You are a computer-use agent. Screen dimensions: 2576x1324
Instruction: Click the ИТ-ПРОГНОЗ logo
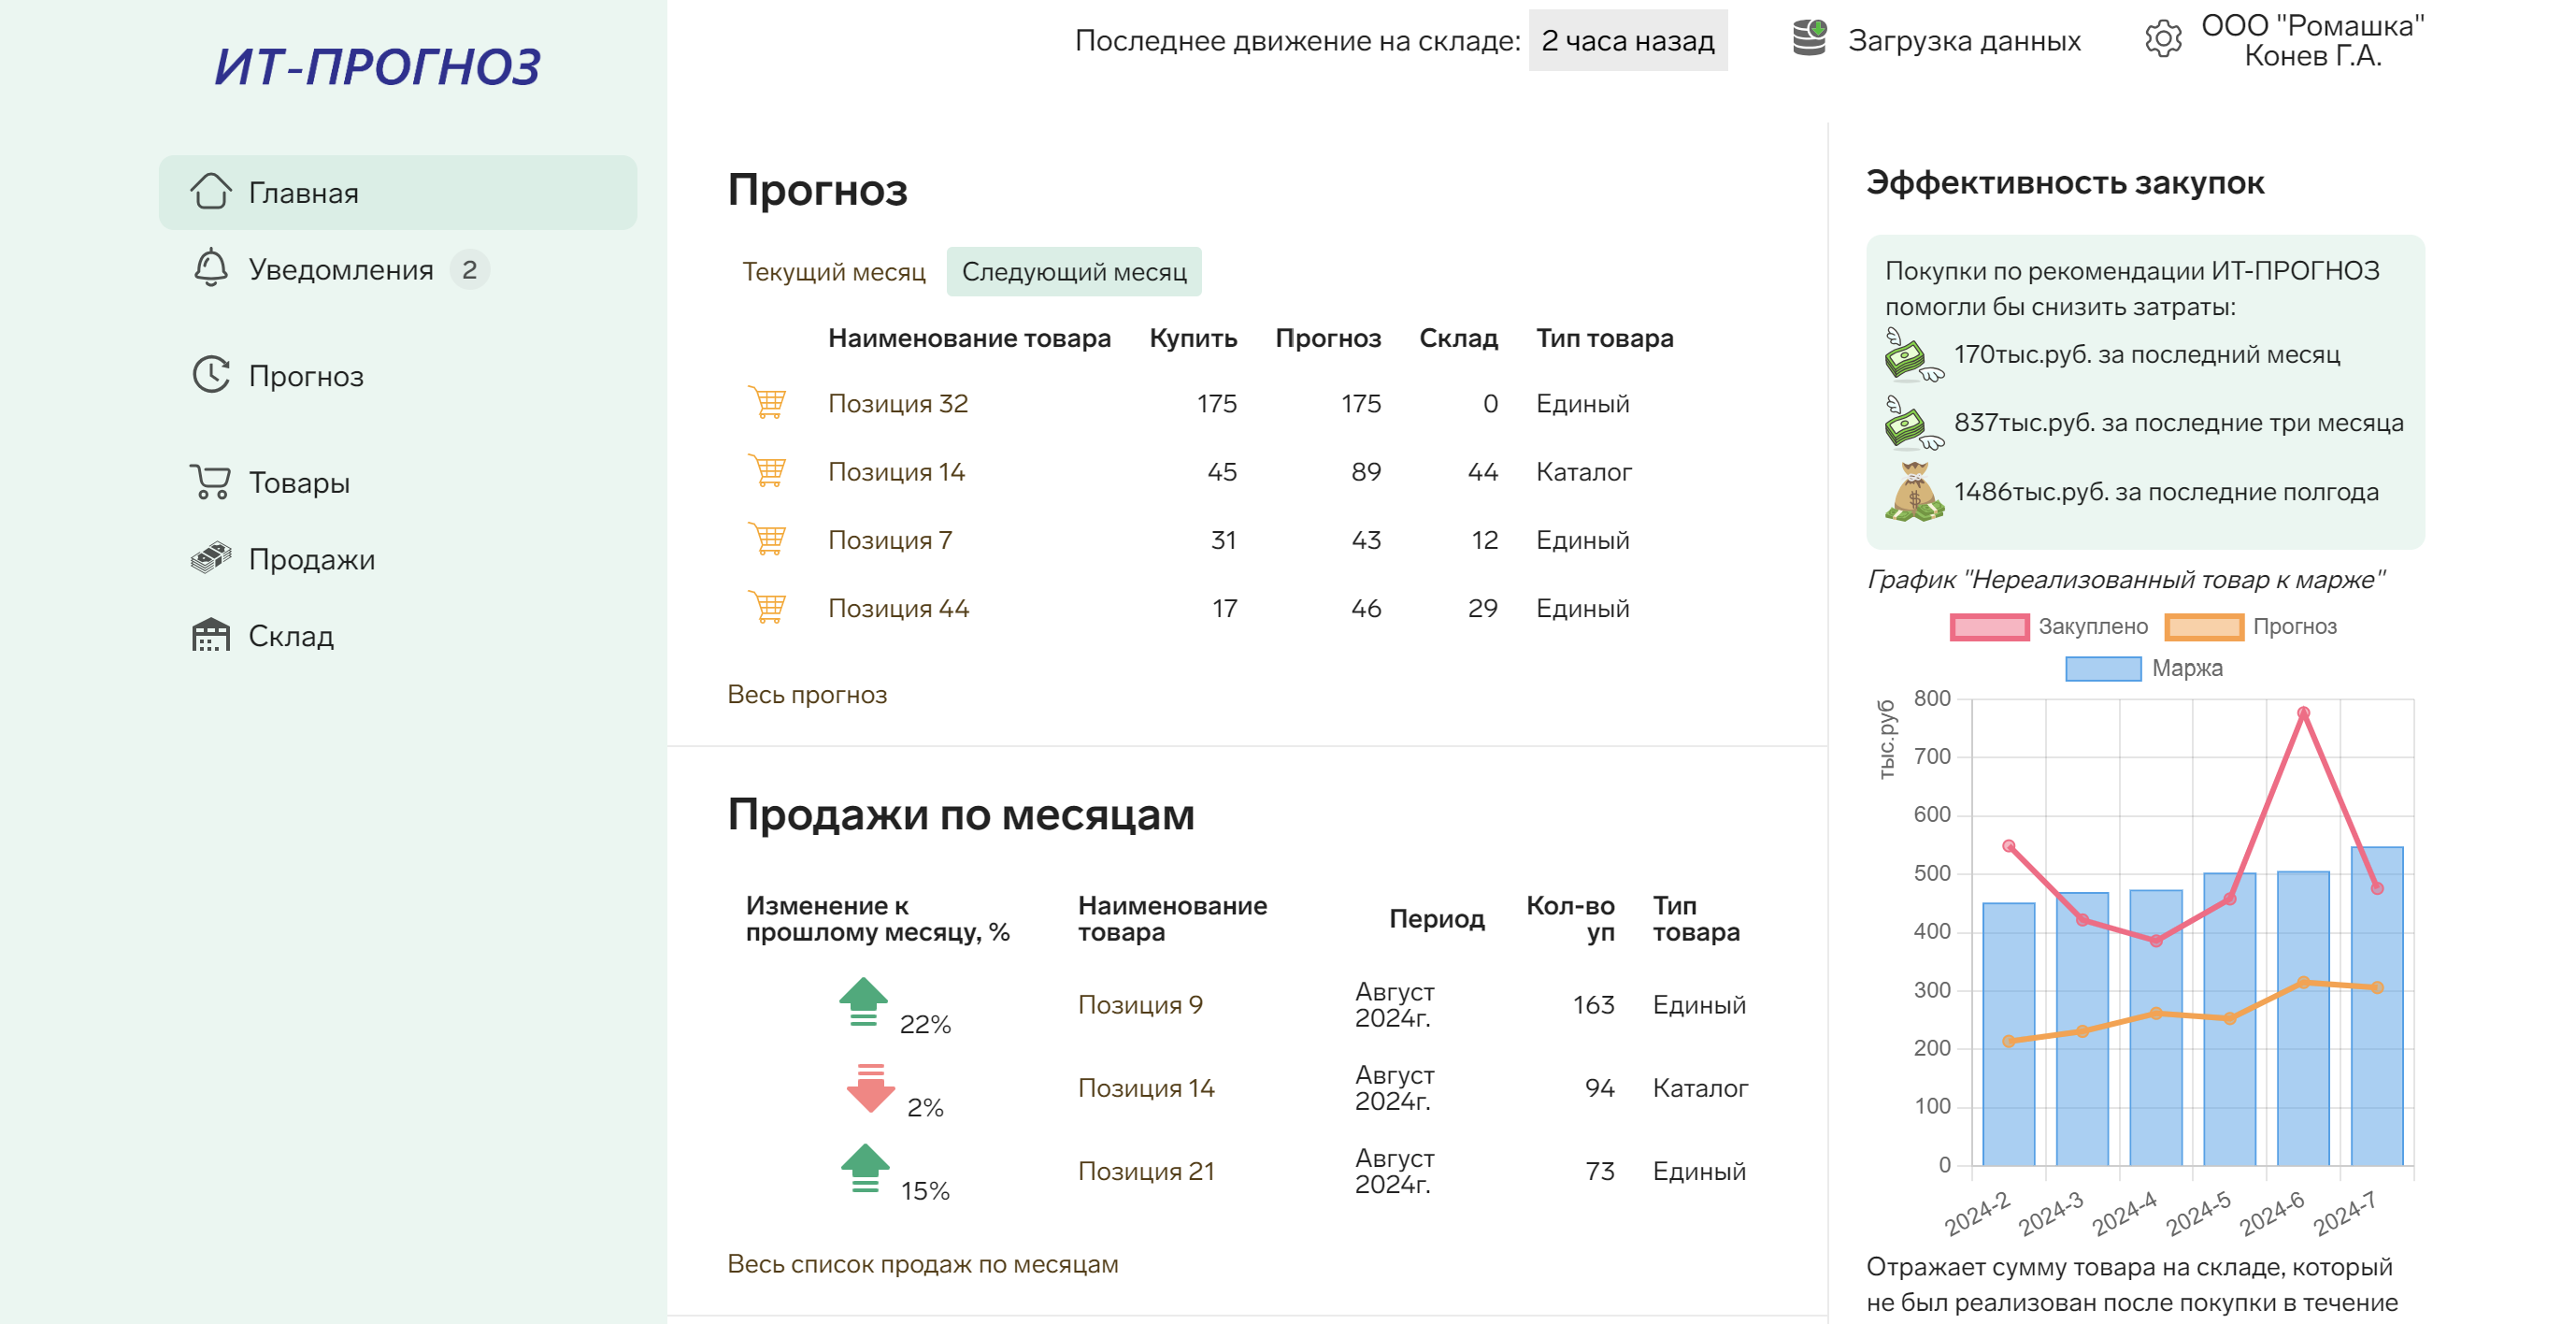point(378,67)
